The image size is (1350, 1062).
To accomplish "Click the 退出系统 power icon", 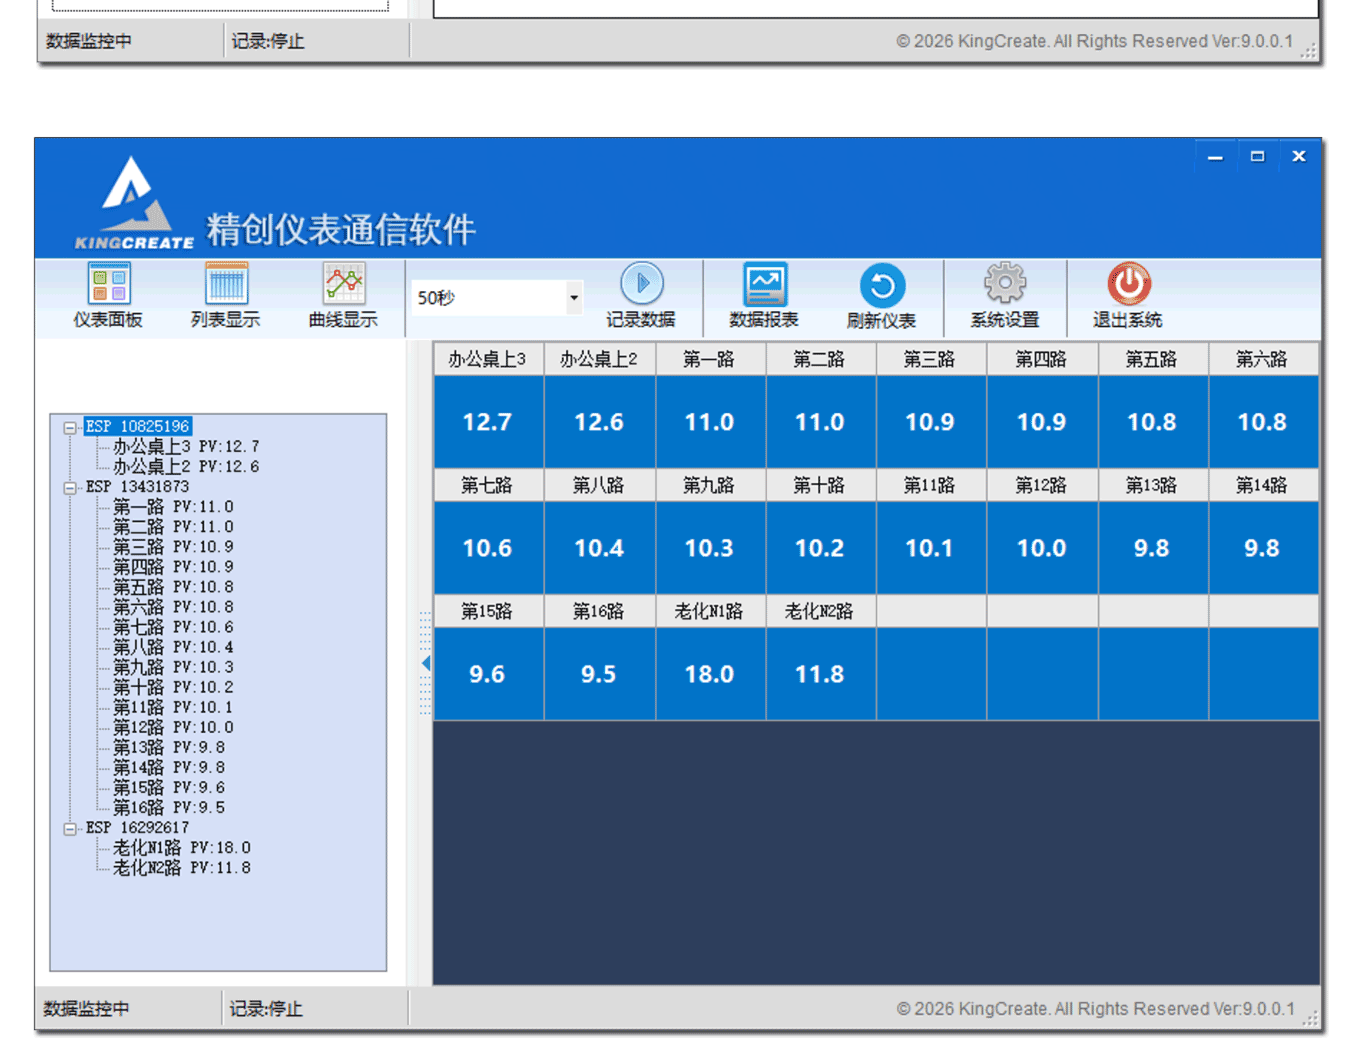I will pyautogui.click(x=1128, y=285).
